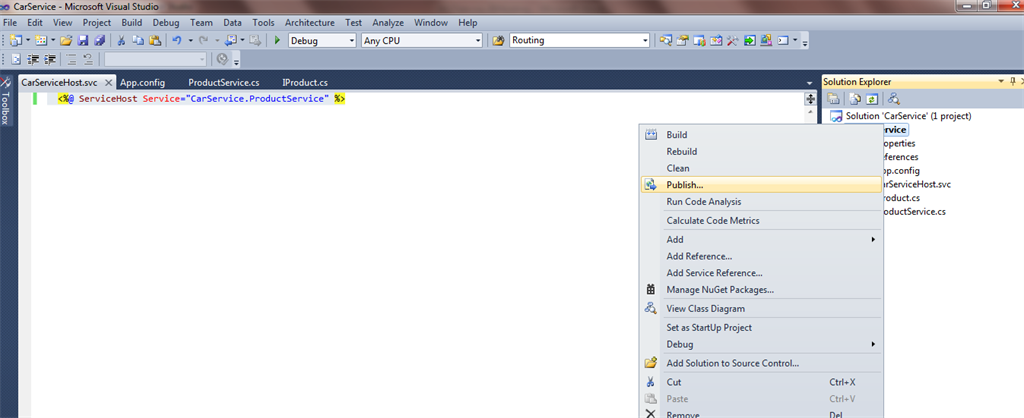Viewport: 1024px width, 418px height.
Task: Click the Format Document icon in editing toolbar
Action: (x=16, y=59)
